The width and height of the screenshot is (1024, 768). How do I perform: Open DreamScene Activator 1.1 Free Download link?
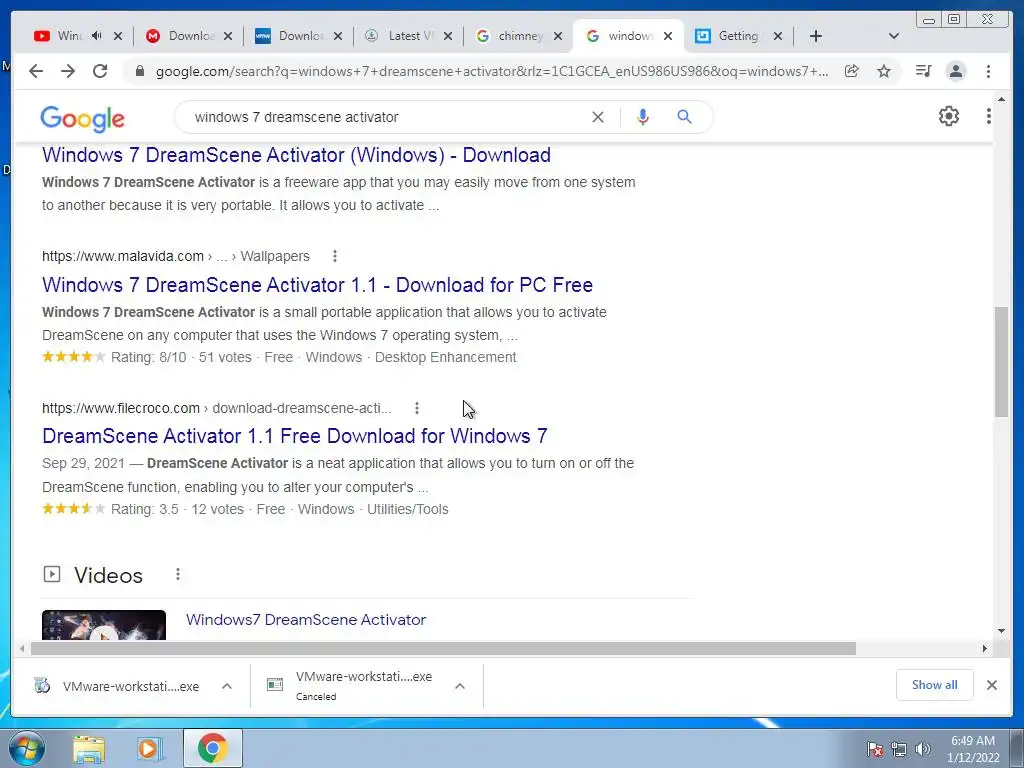point(295,436)
